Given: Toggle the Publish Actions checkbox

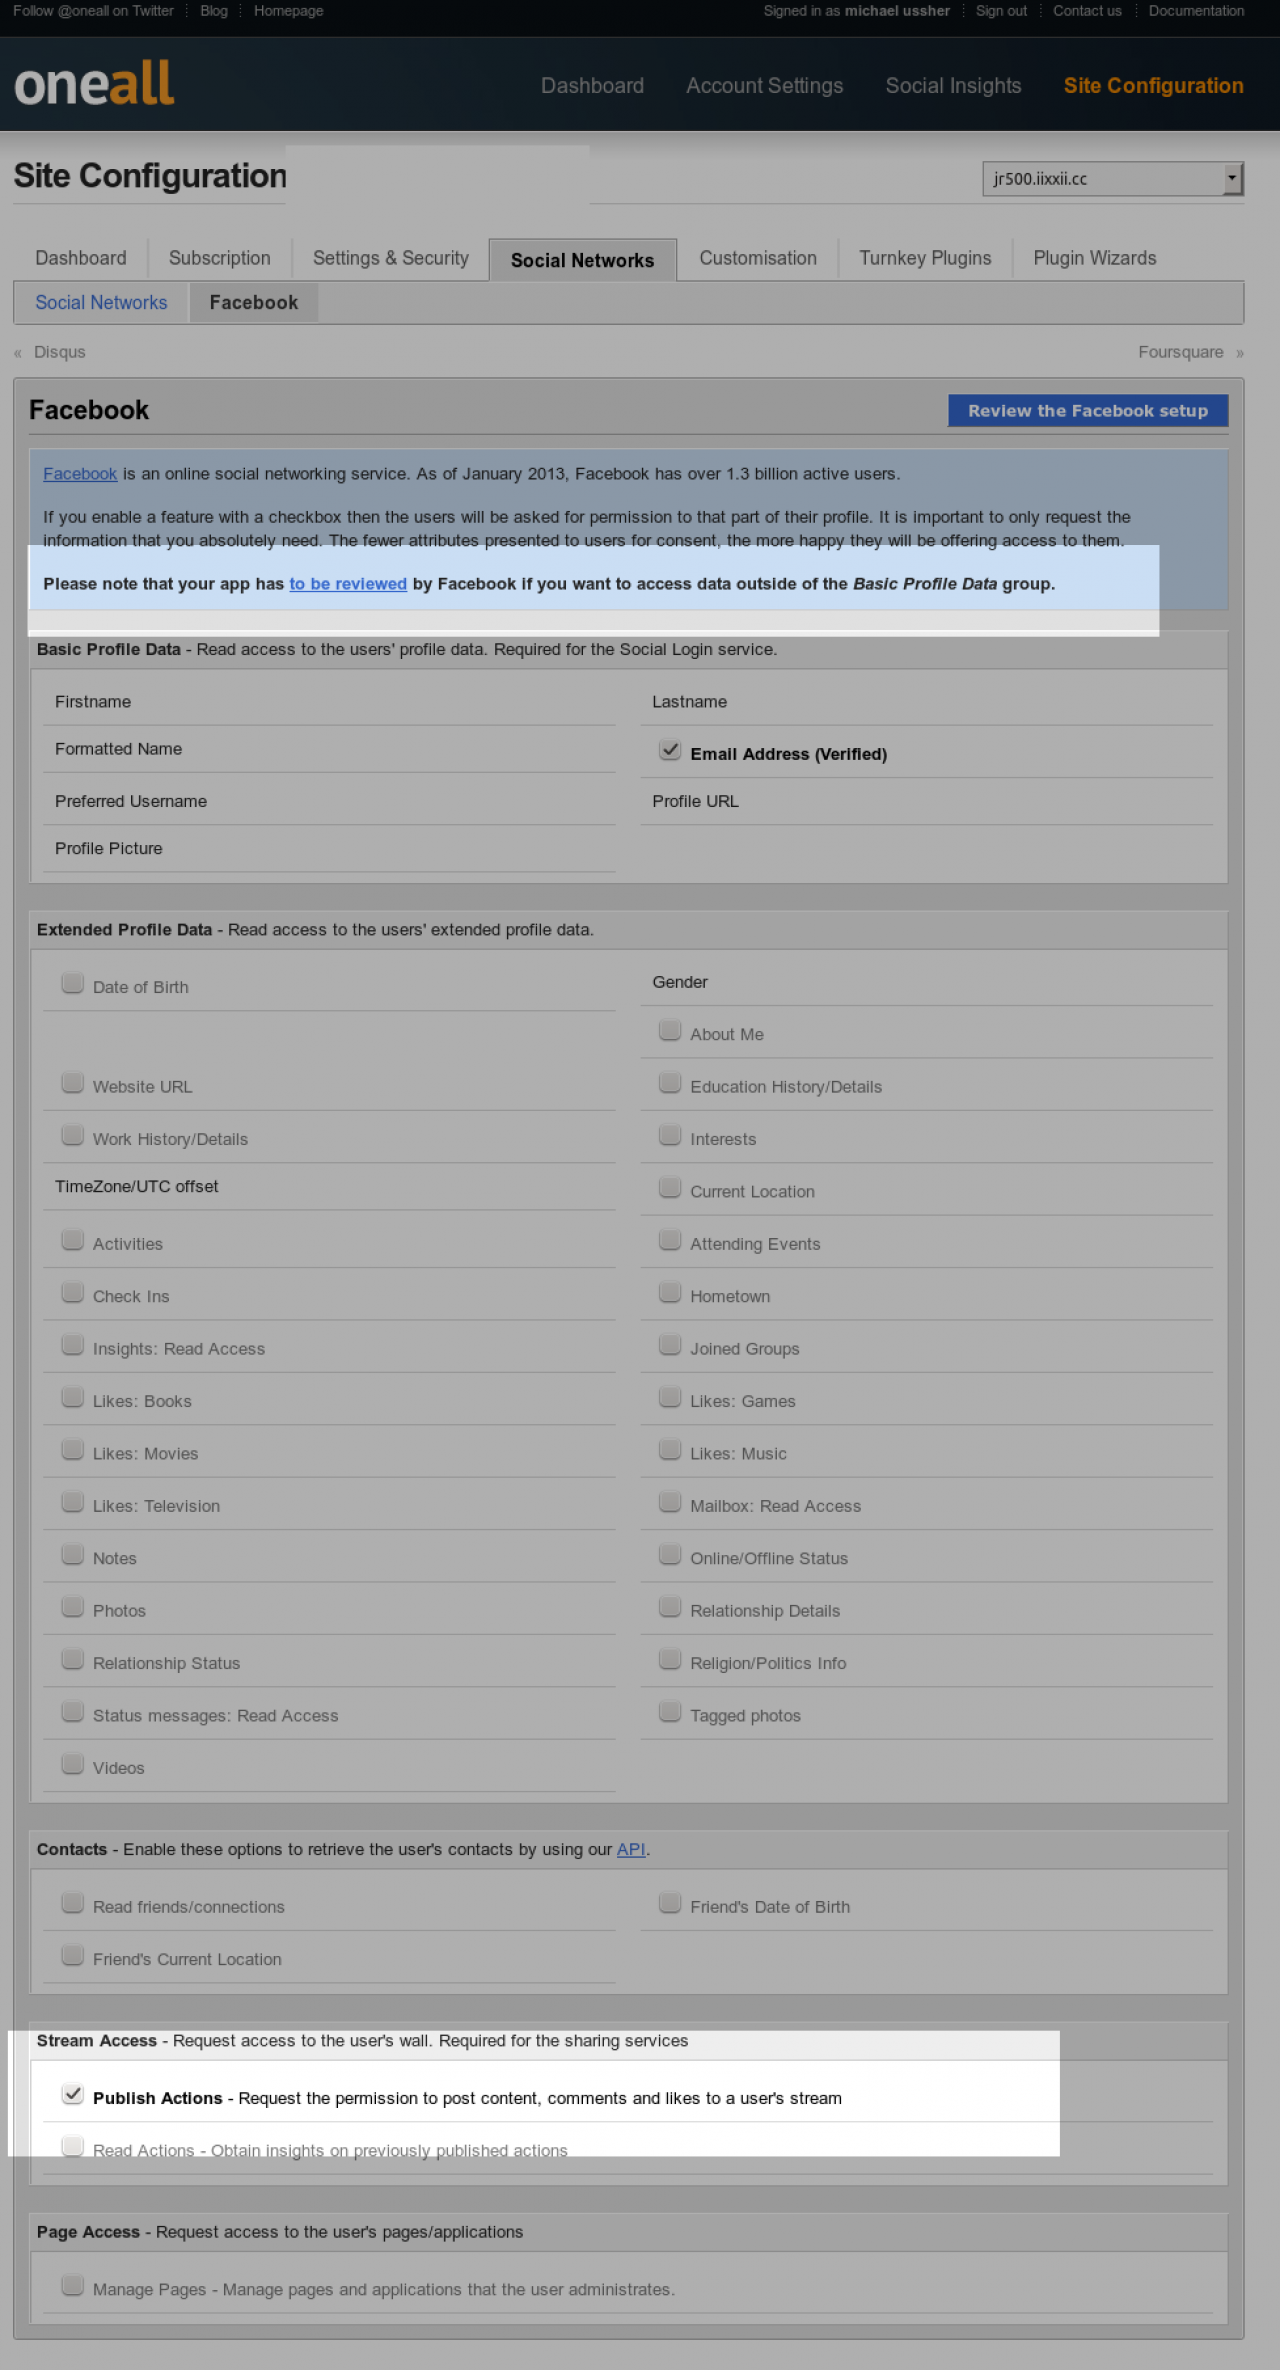Looking at the screenshot, I should point(72,2093).
